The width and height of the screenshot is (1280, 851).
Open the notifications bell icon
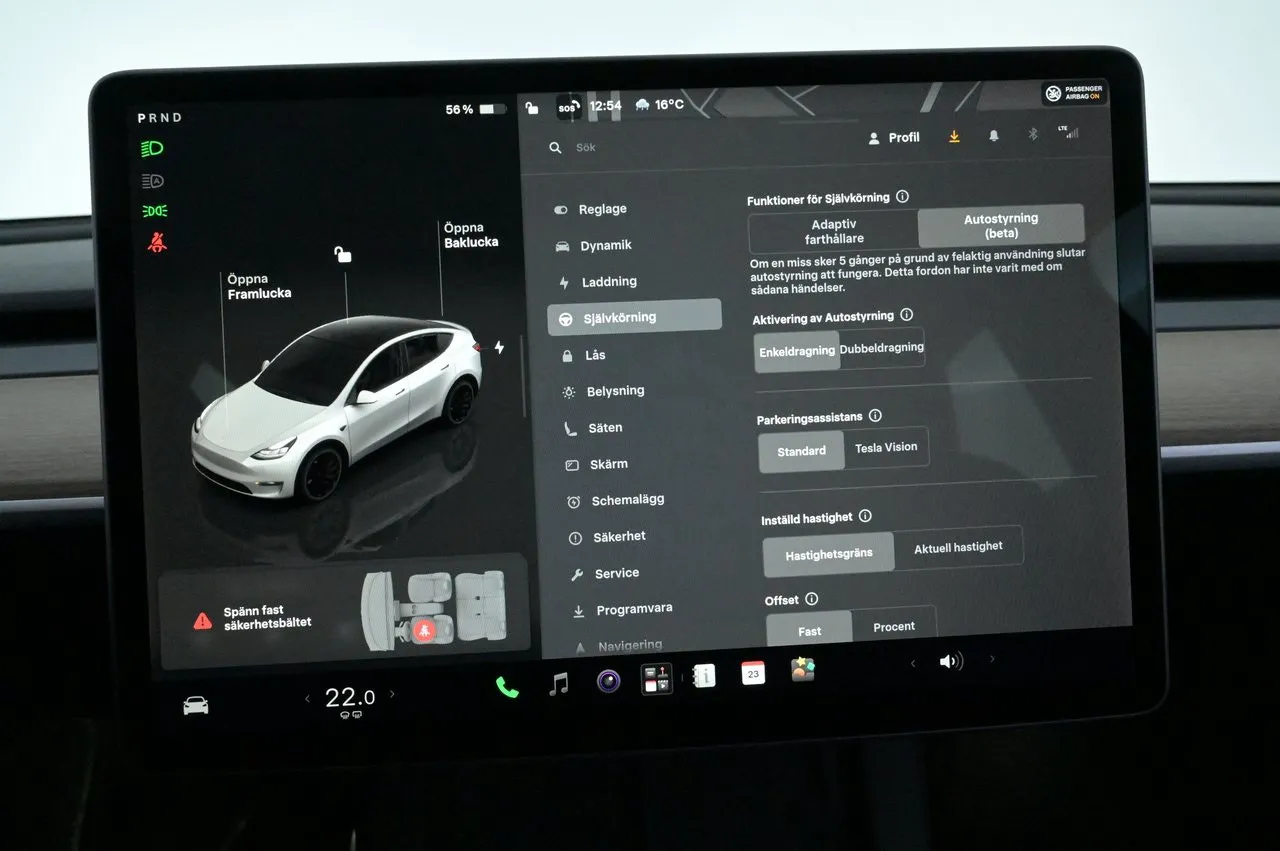pos(994,136)
